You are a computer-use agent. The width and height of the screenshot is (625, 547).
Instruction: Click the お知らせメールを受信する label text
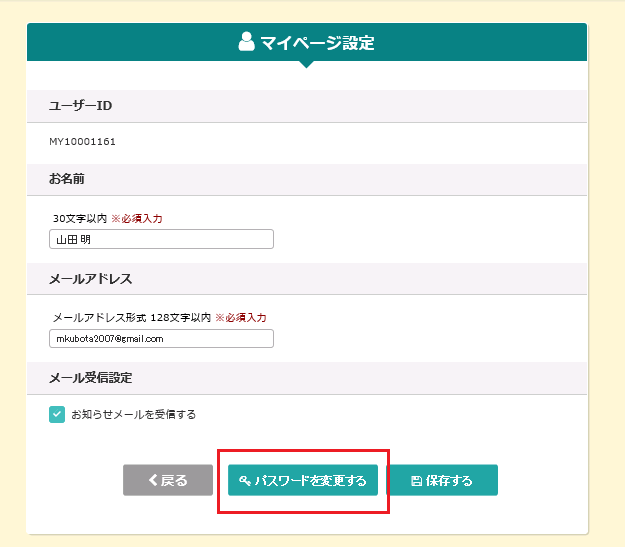(134, 415)
